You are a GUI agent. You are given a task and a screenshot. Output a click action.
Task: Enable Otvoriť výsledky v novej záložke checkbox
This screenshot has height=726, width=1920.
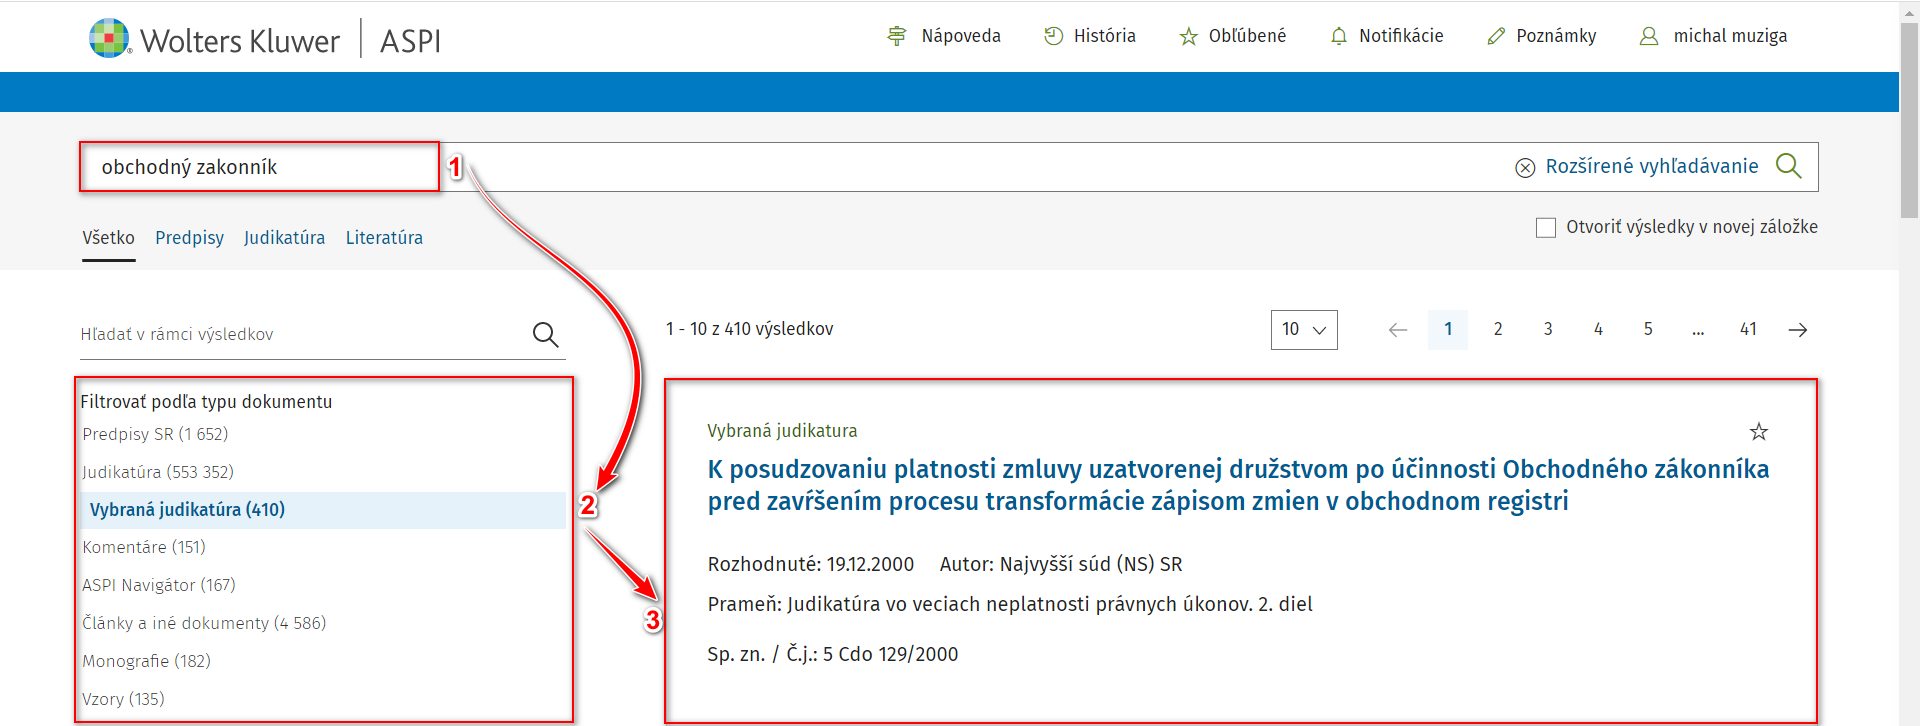click(1546, 228)
